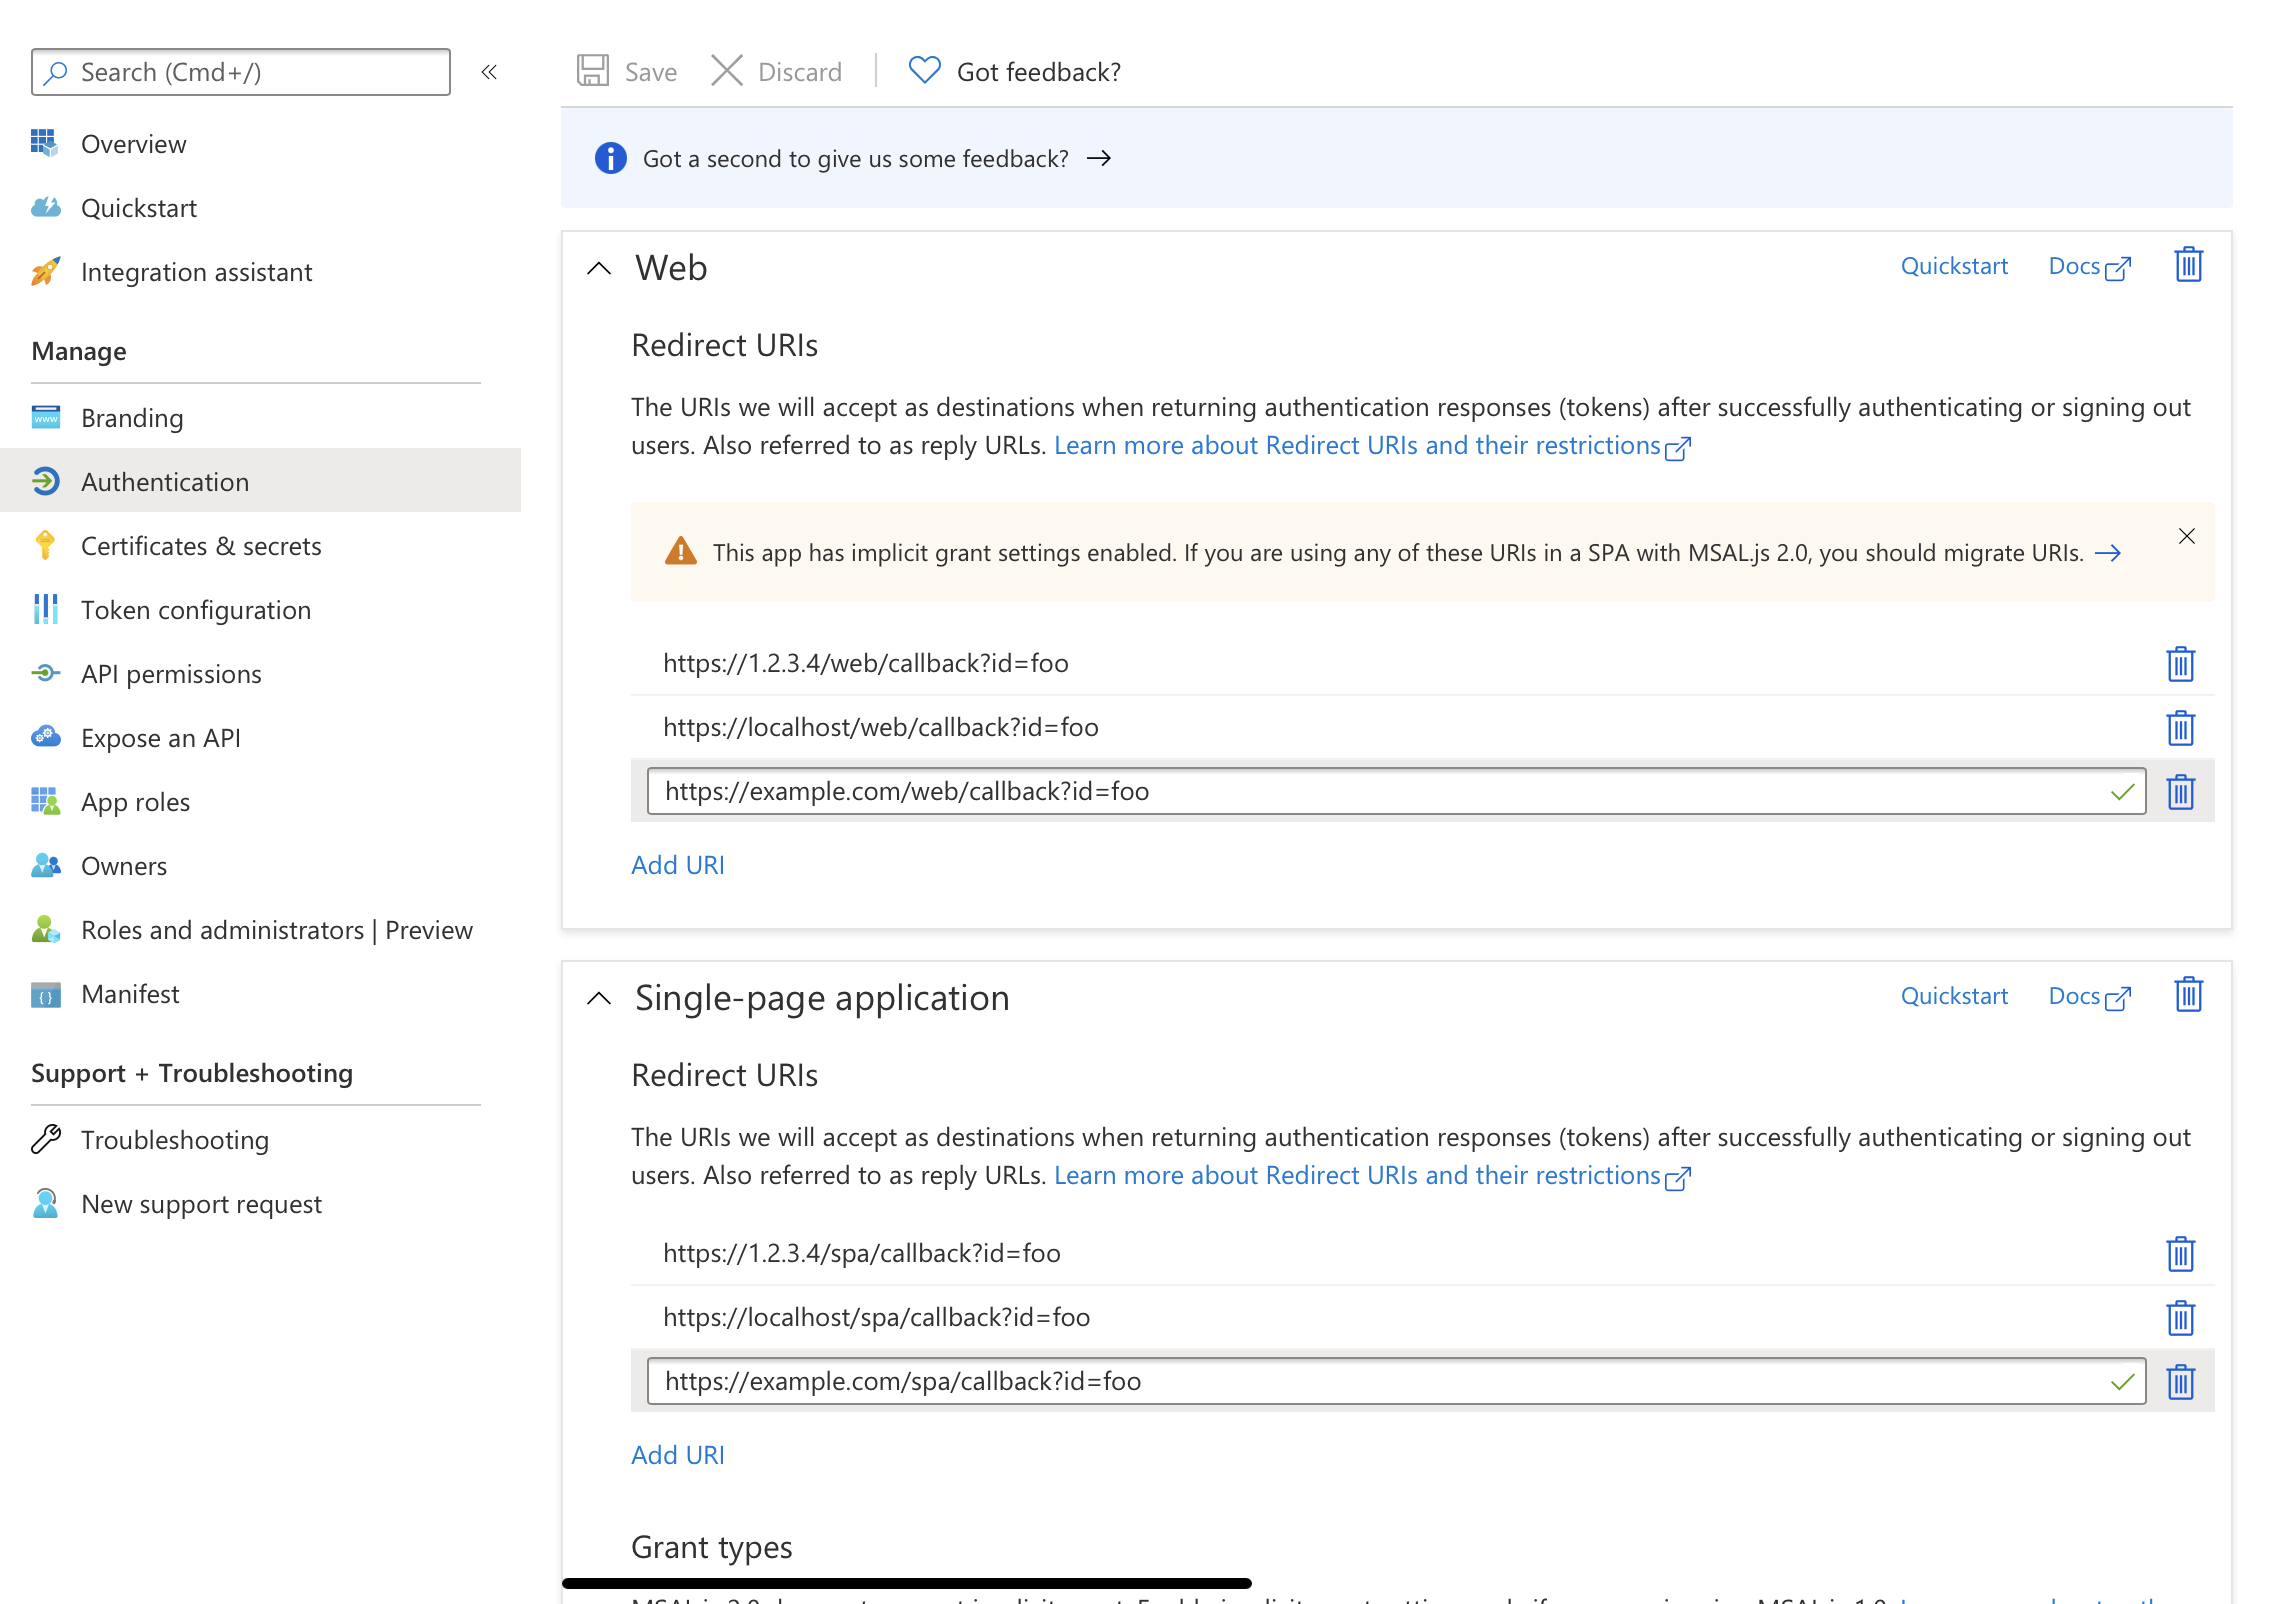Collapse the Single-page application section
Screen dimensions: 2273x1604
(x=598, y=999)
